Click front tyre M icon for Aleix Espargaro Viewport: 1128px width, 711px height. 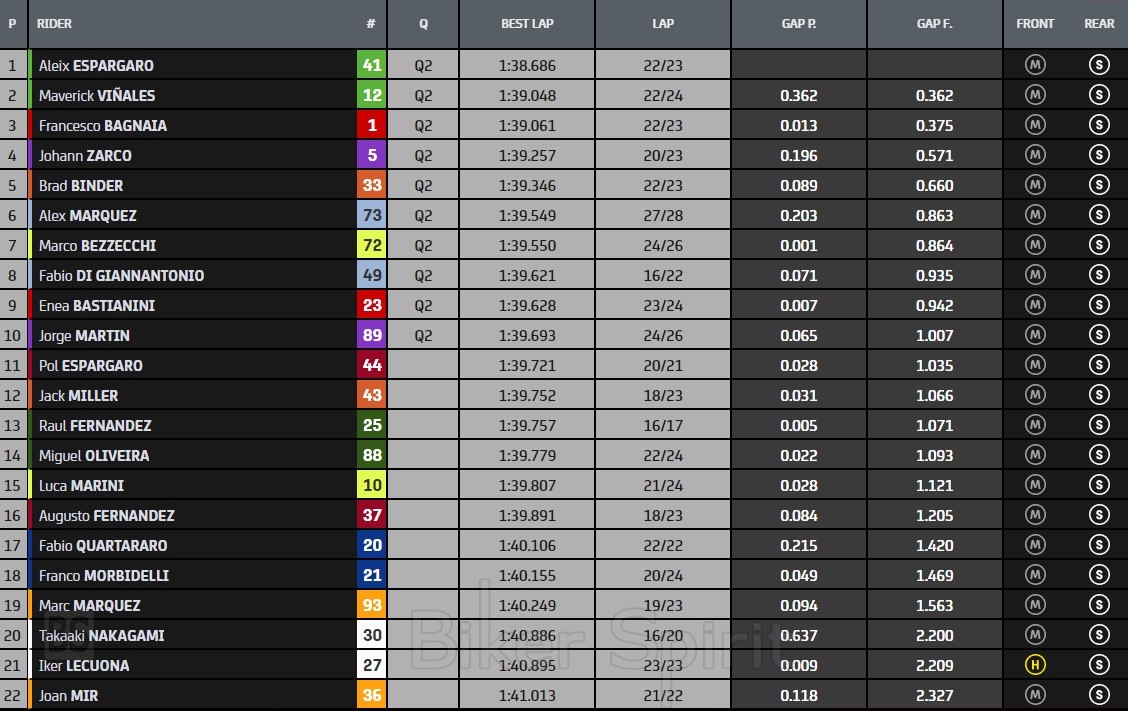pos(1035,66)
